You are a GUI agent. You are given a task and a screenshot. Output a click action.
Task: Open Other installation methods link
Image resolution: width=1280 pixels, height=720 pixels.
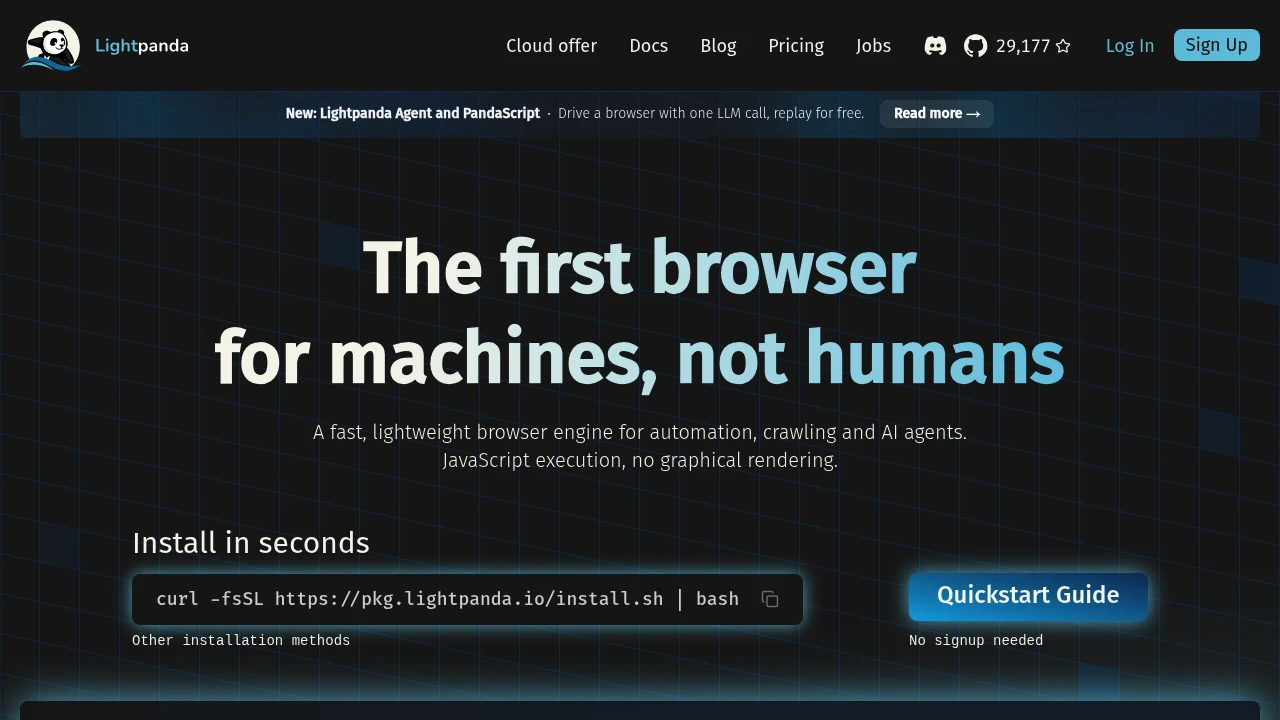point(241,640)
